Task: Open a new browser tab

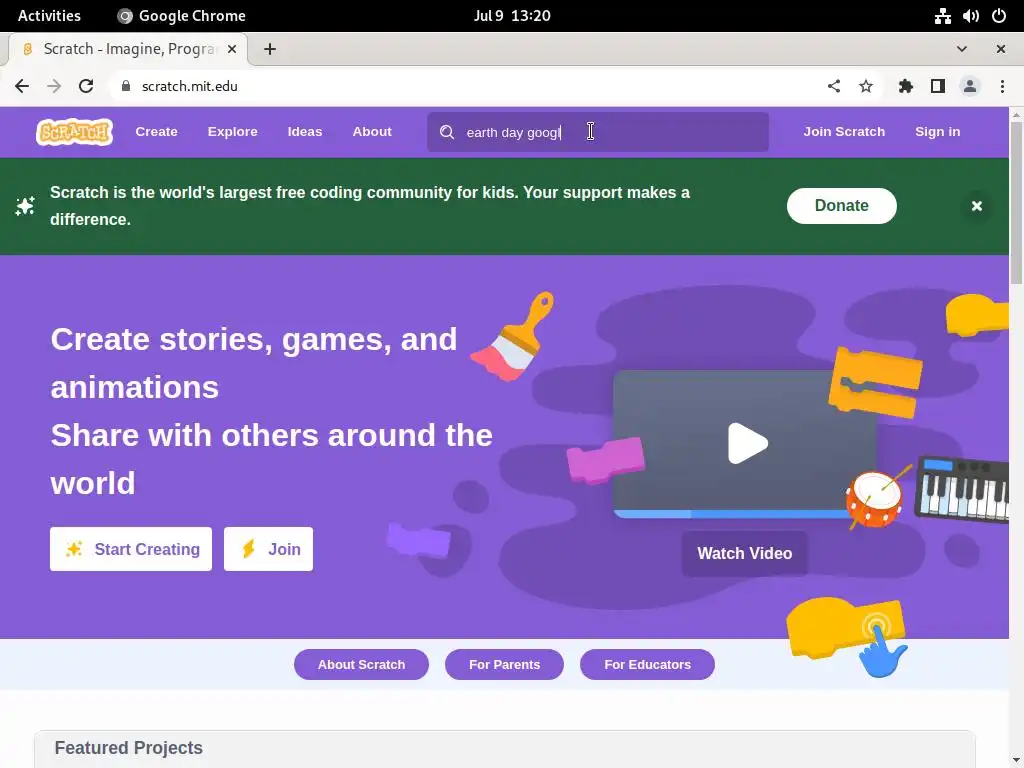Action: click(x=270, y=49)
